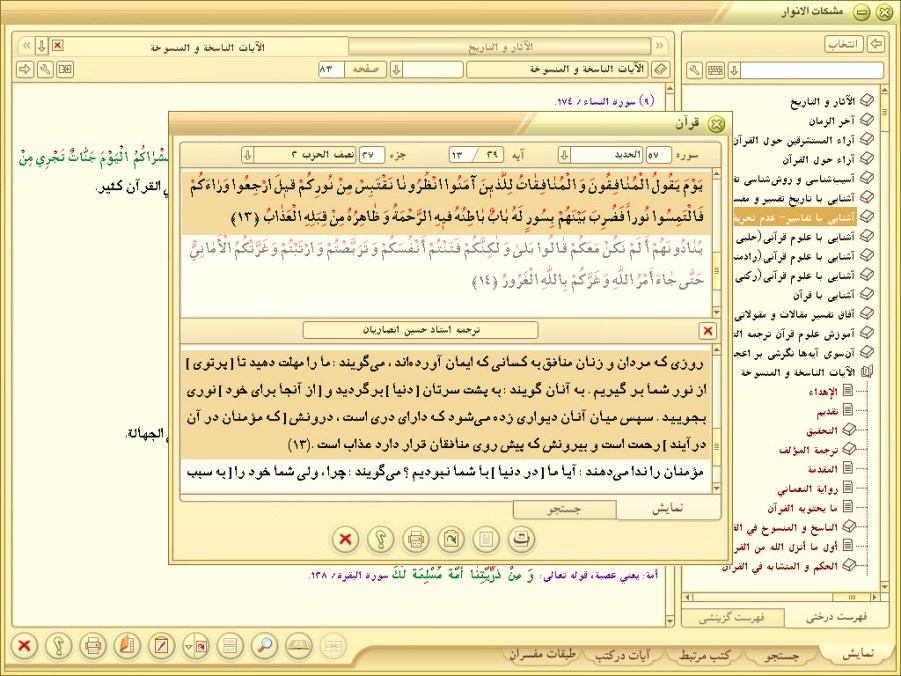Select the نمایش tab in main bottom bar
Screen dimensions: 901x676
point(858,654)
